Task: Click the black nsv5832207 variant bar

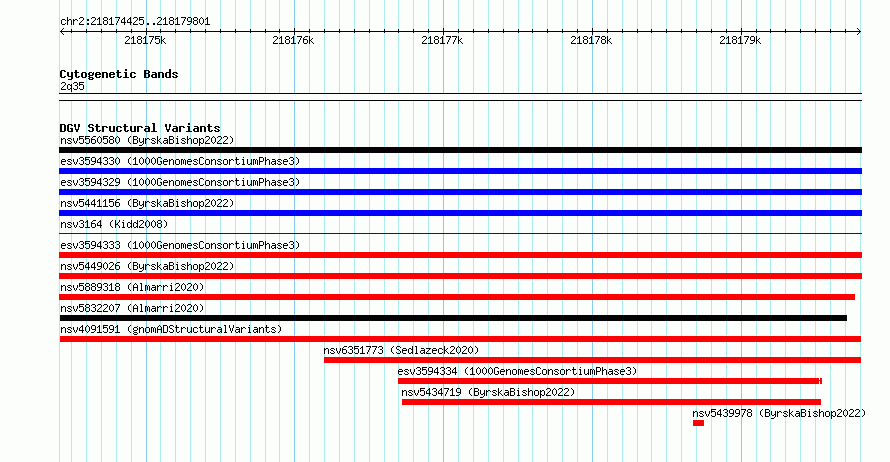Action: pos(453,318)
